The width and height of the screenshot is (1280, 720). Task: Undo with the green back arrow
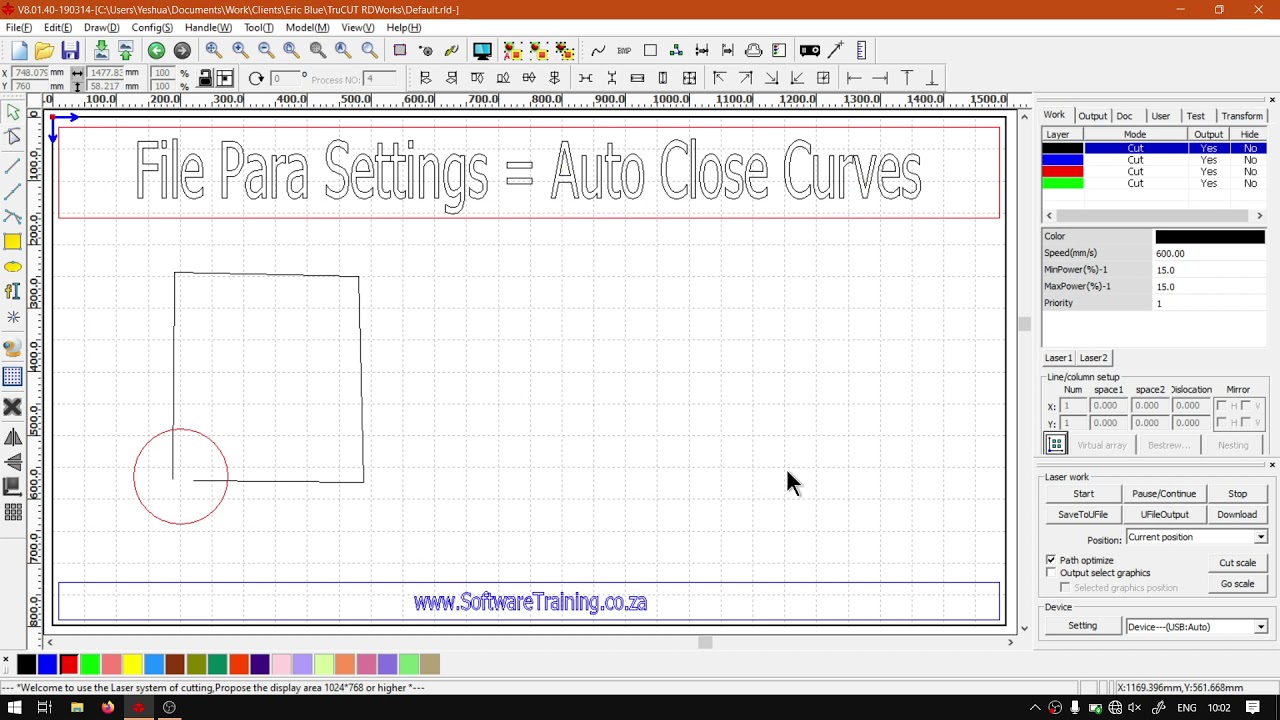click(x=157, y=51)
